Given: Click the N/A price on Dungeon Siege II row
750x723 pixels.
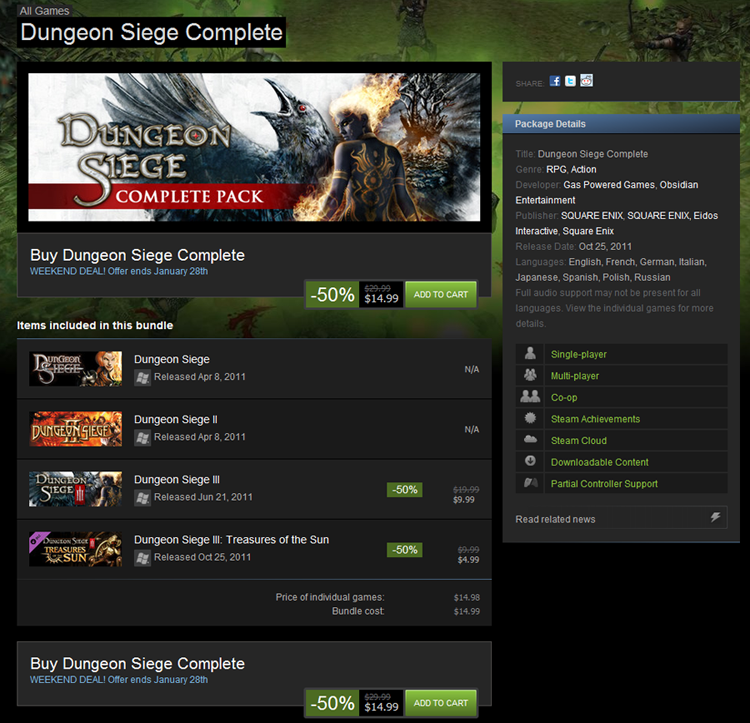Looking at the screenshot, I should (x=472, y=429).
